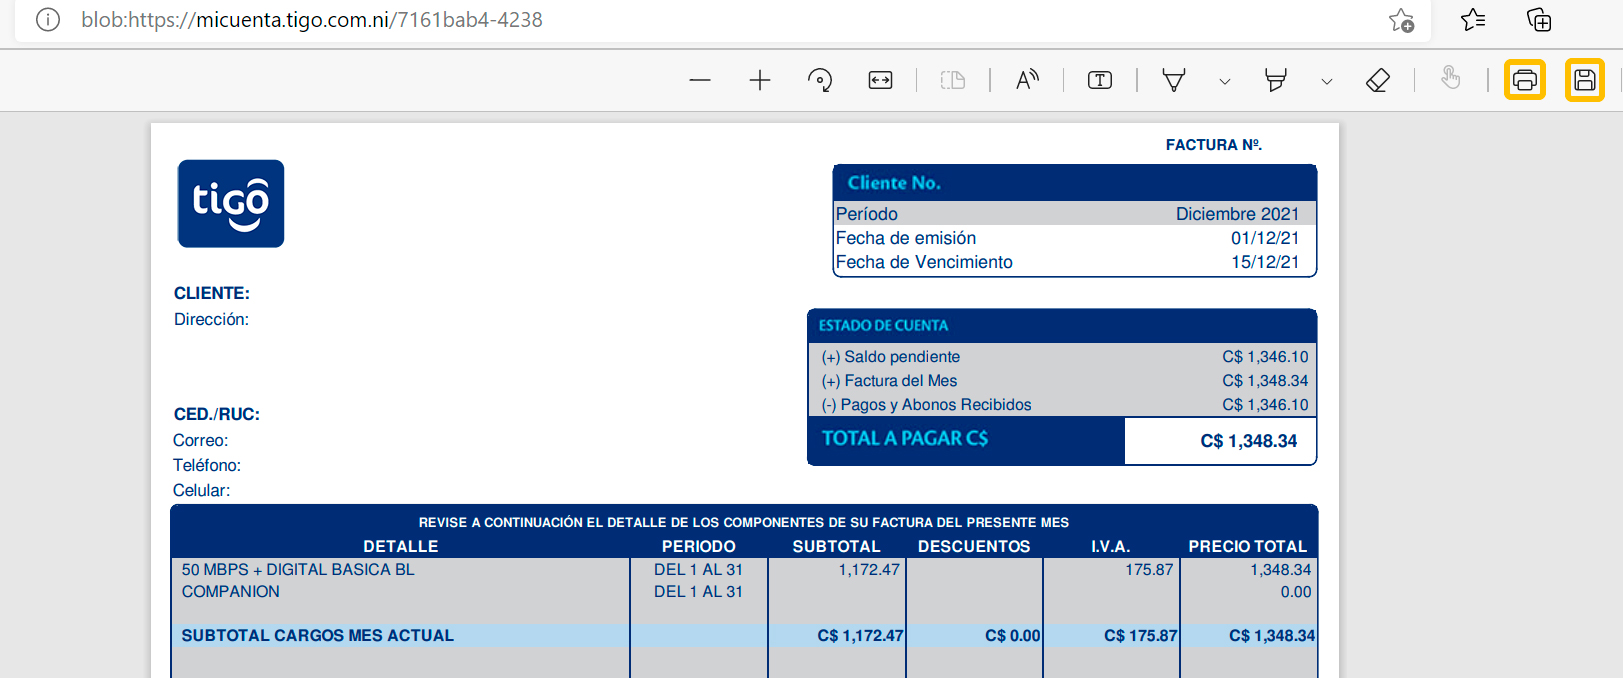Select the 'Diciembre 2021' period value

click(1237, 214)
